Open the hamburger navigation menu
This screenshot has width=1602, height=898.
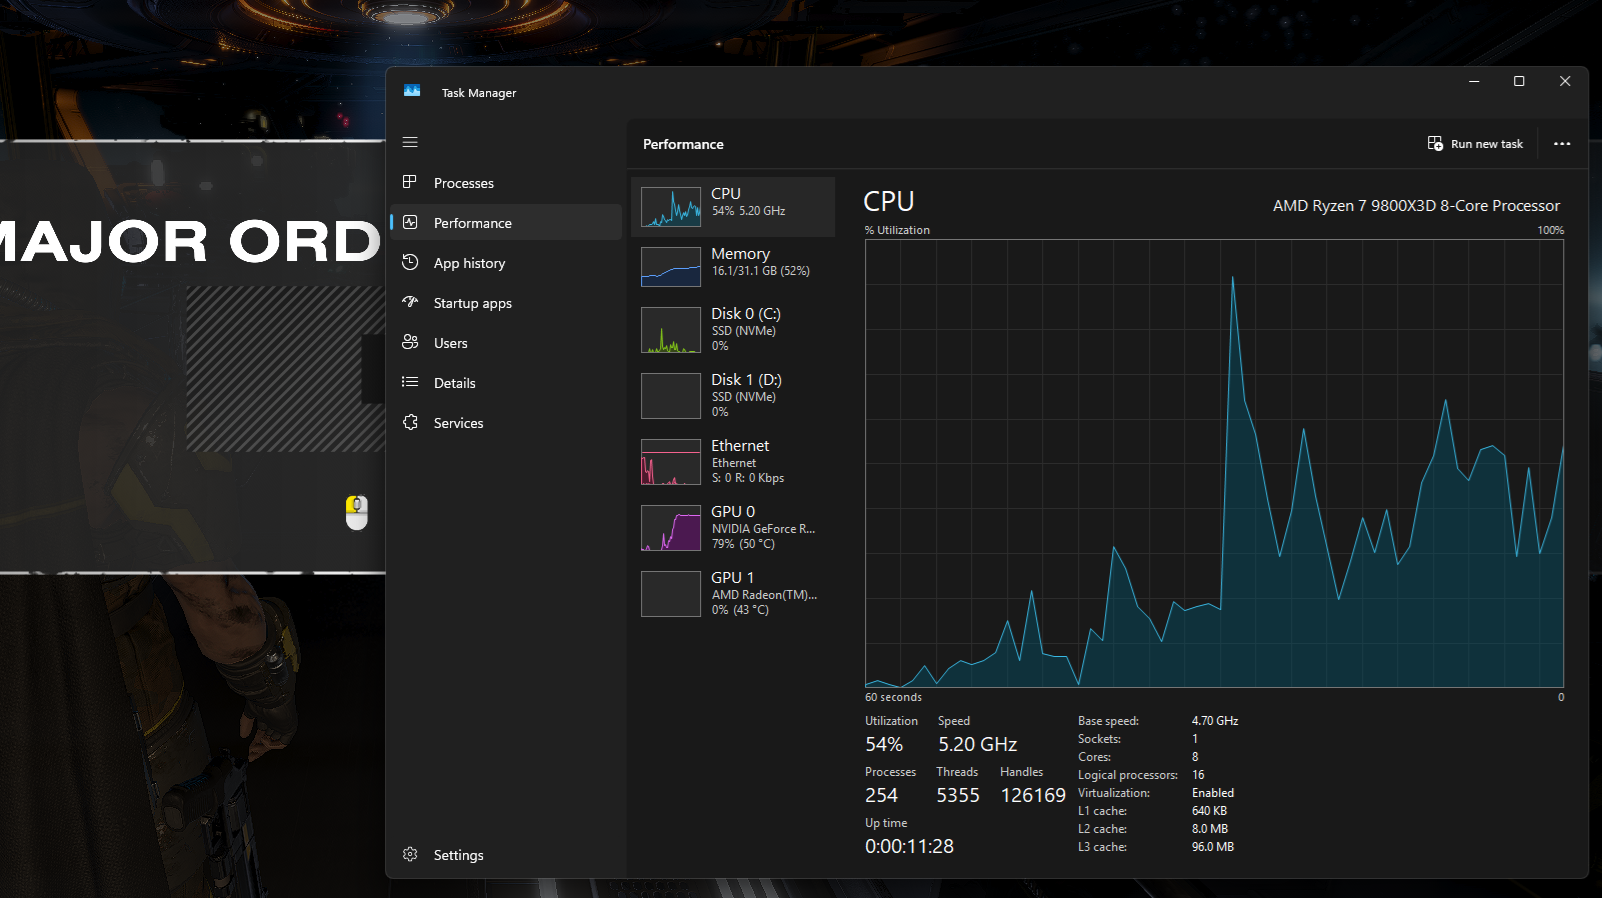pos(410,142)
